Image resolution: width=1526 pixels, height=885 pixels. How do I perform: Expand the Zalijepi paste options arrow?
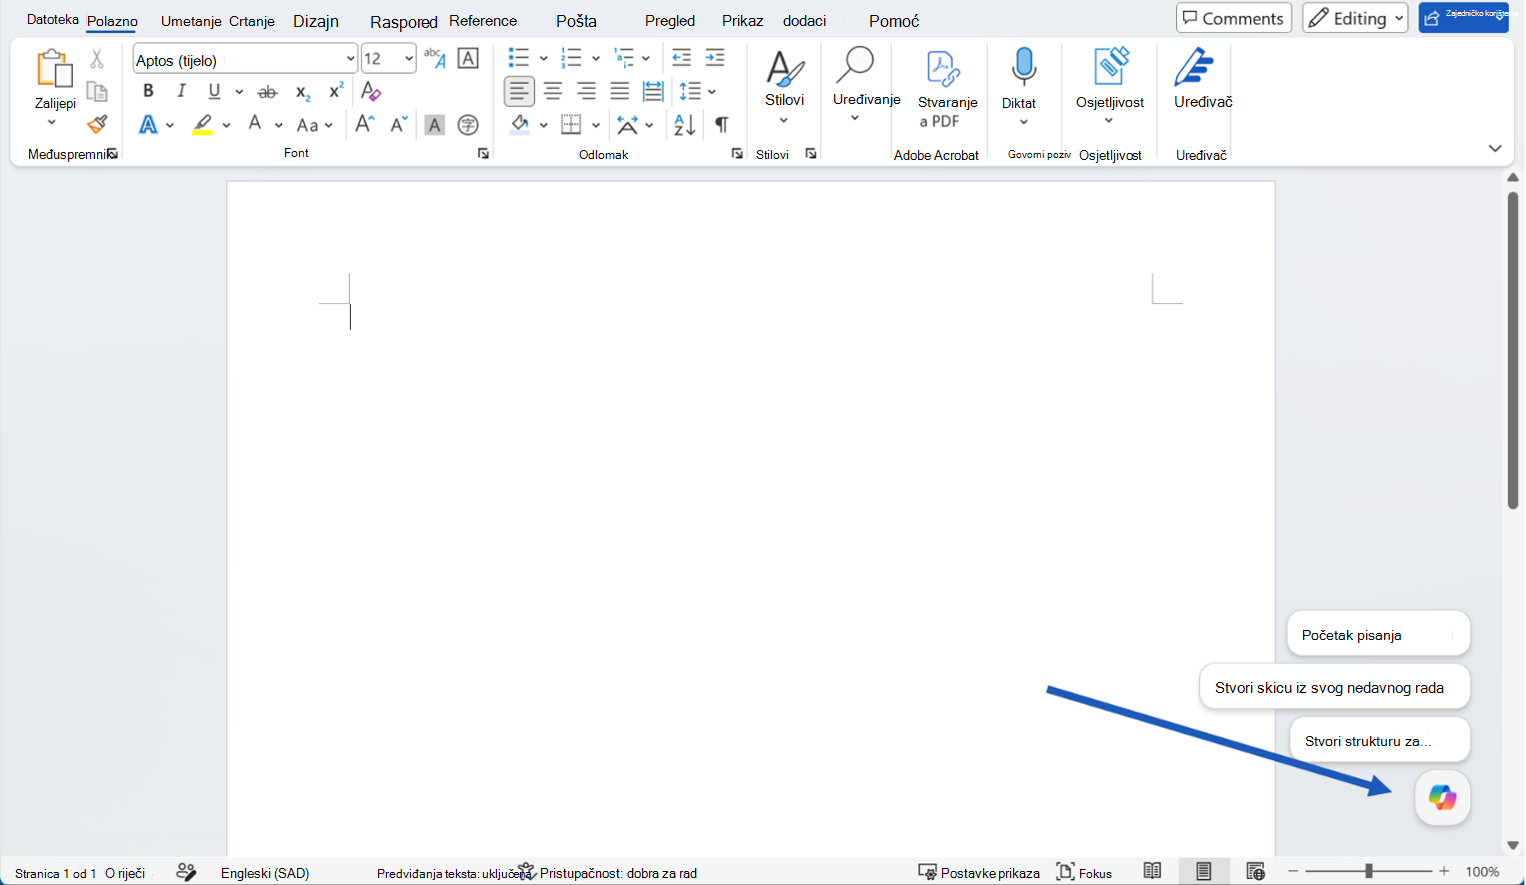pyautogui.click(x=52, y=123)
